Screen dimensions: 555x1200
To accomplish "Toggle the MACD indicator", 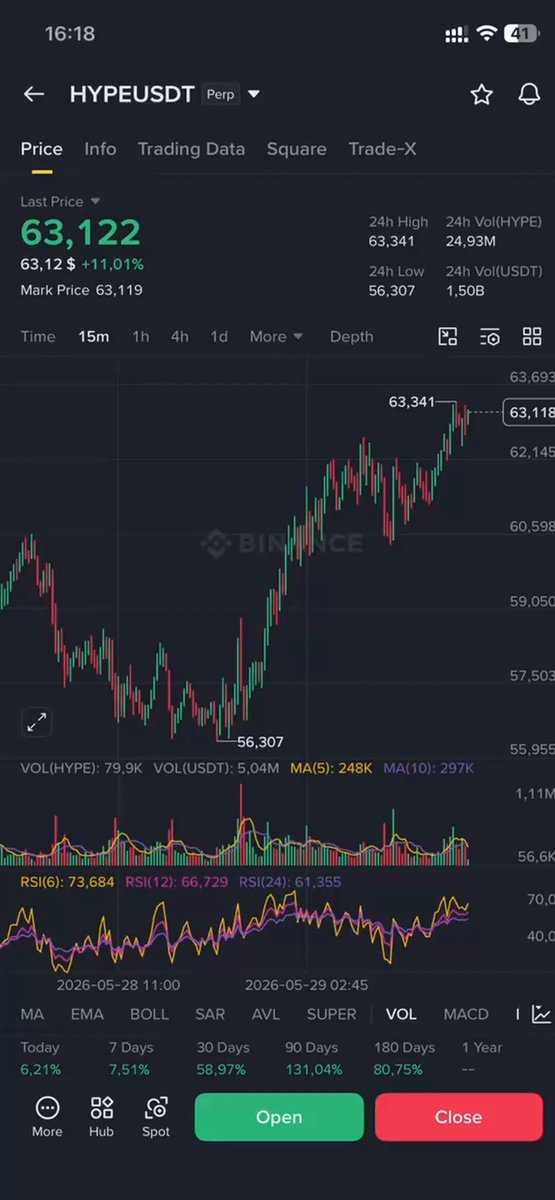I will point(466,1014).
